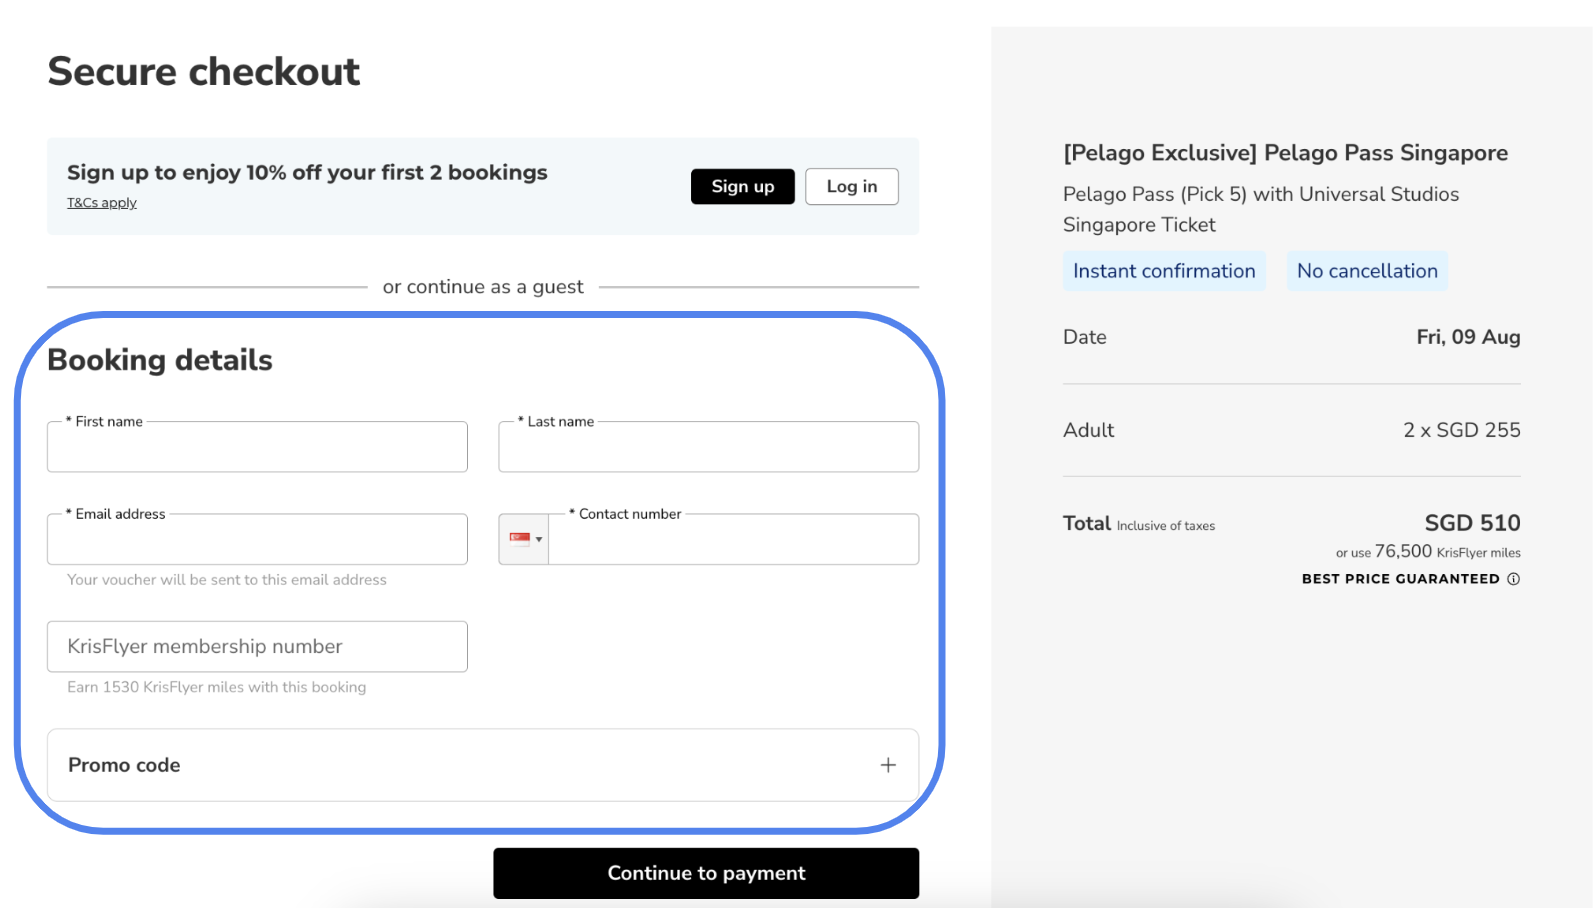This screenshot has height=908, width=1596.
Task: Click Continue to payment button
Action: click(x=706, y=873)
